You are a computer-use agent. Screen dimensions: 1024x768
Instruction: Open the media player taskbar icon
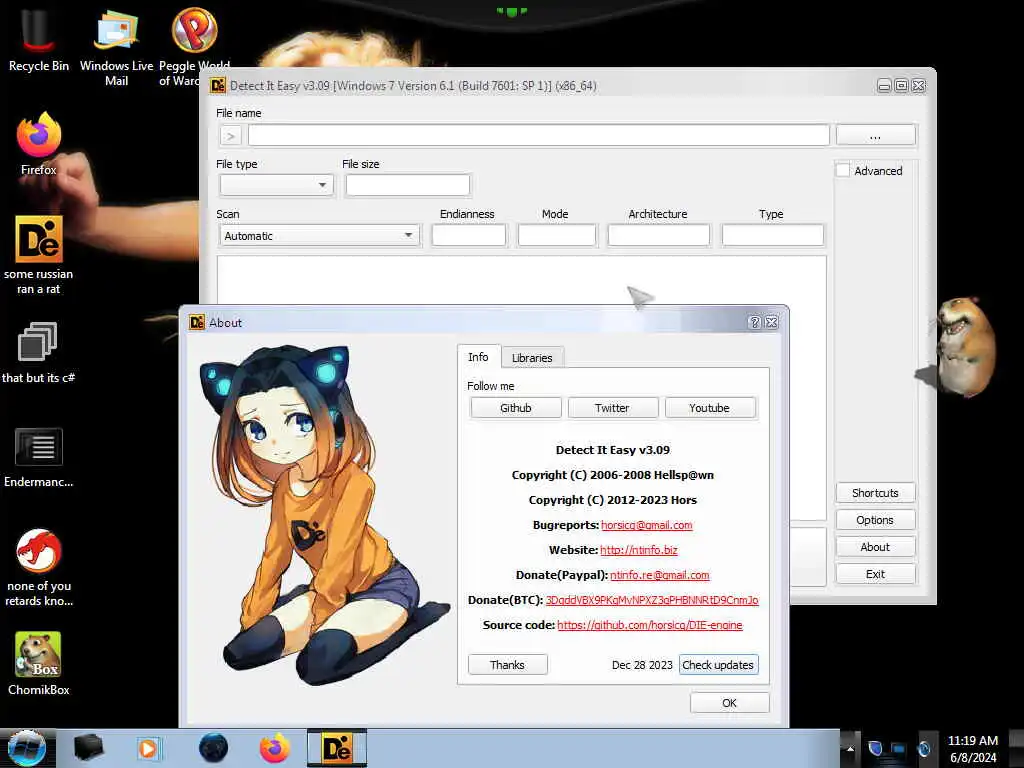148,748
